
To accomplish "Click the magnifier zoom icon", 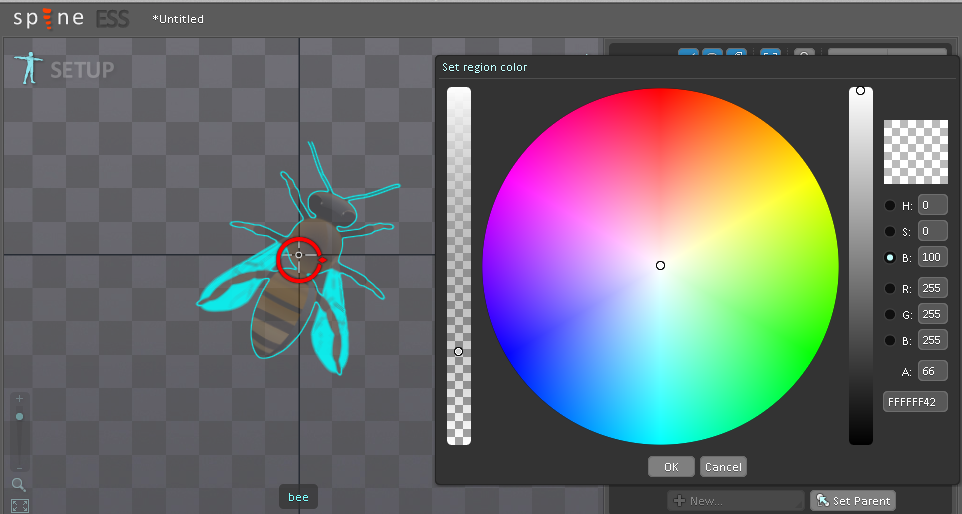I will 19,485.
